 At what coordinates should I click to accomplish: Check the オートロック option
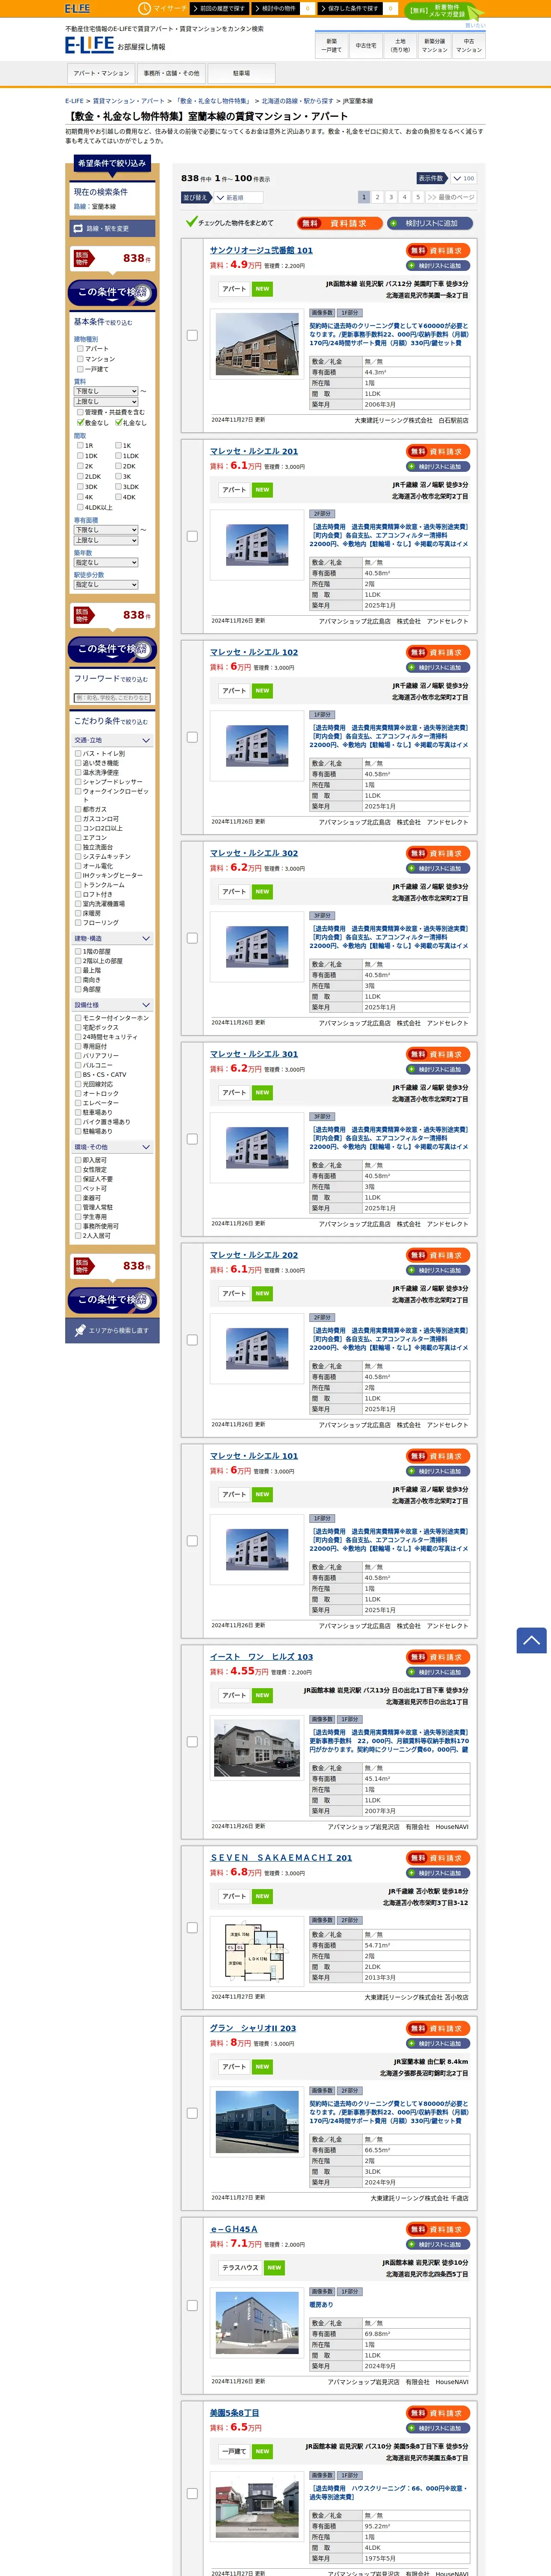[x=79, y=1094]
